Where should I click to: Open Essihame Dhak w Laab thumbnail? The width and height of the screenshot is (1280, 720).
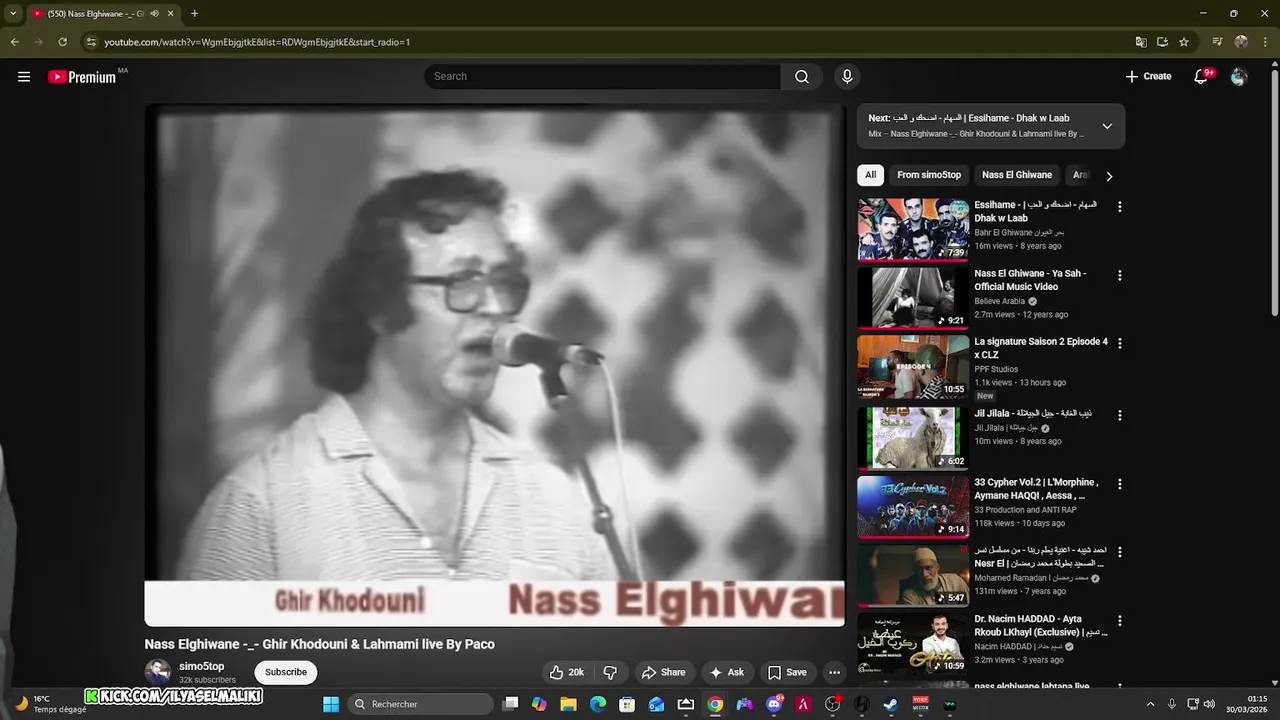[913, 229]
